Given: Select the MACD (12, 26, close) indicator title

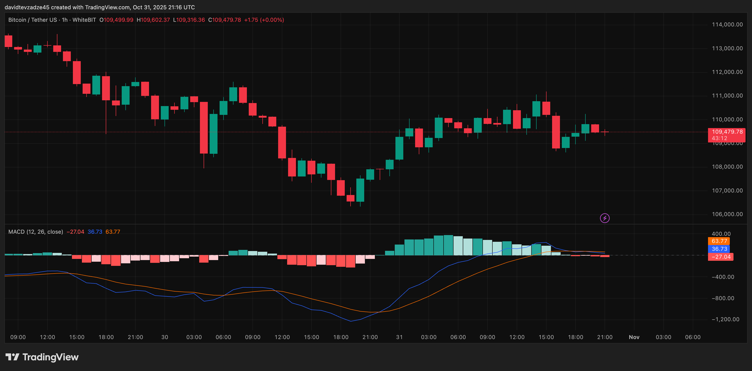Looking at the screenshot, I should pyautogui.click(x=35, y=232).
